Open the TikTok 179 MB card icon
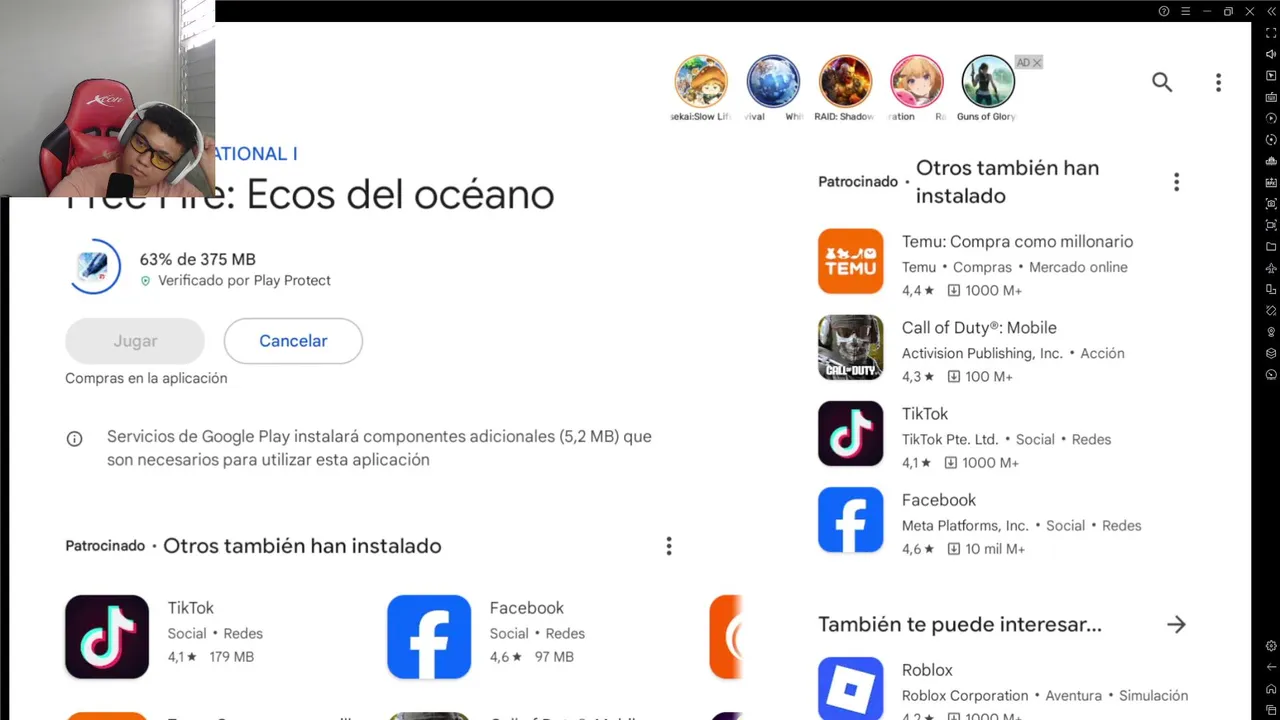 pyautogui.click(x=107, y=637)
